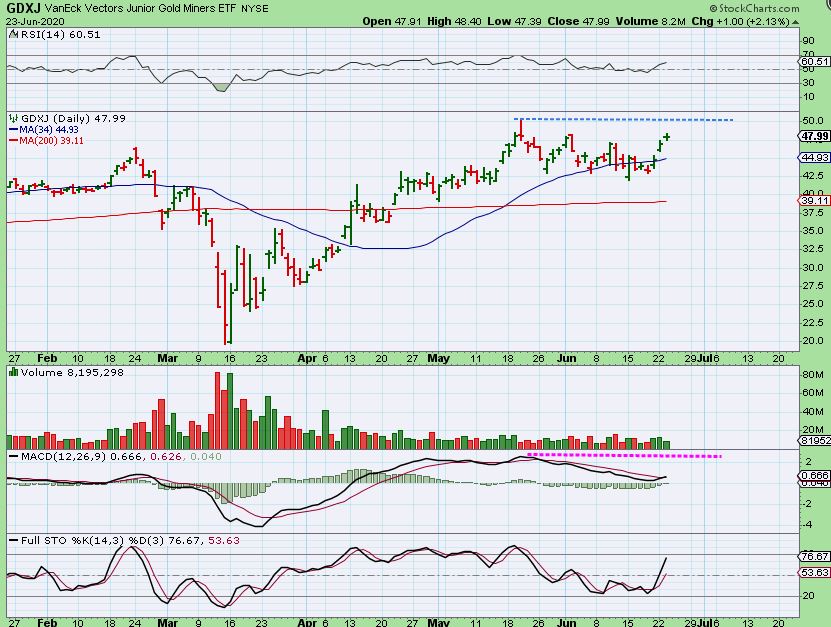This screenshot has width=831, height=627.
Task: Click the 0.666 MACD value tag on right axis
Action: click(815, 475)
